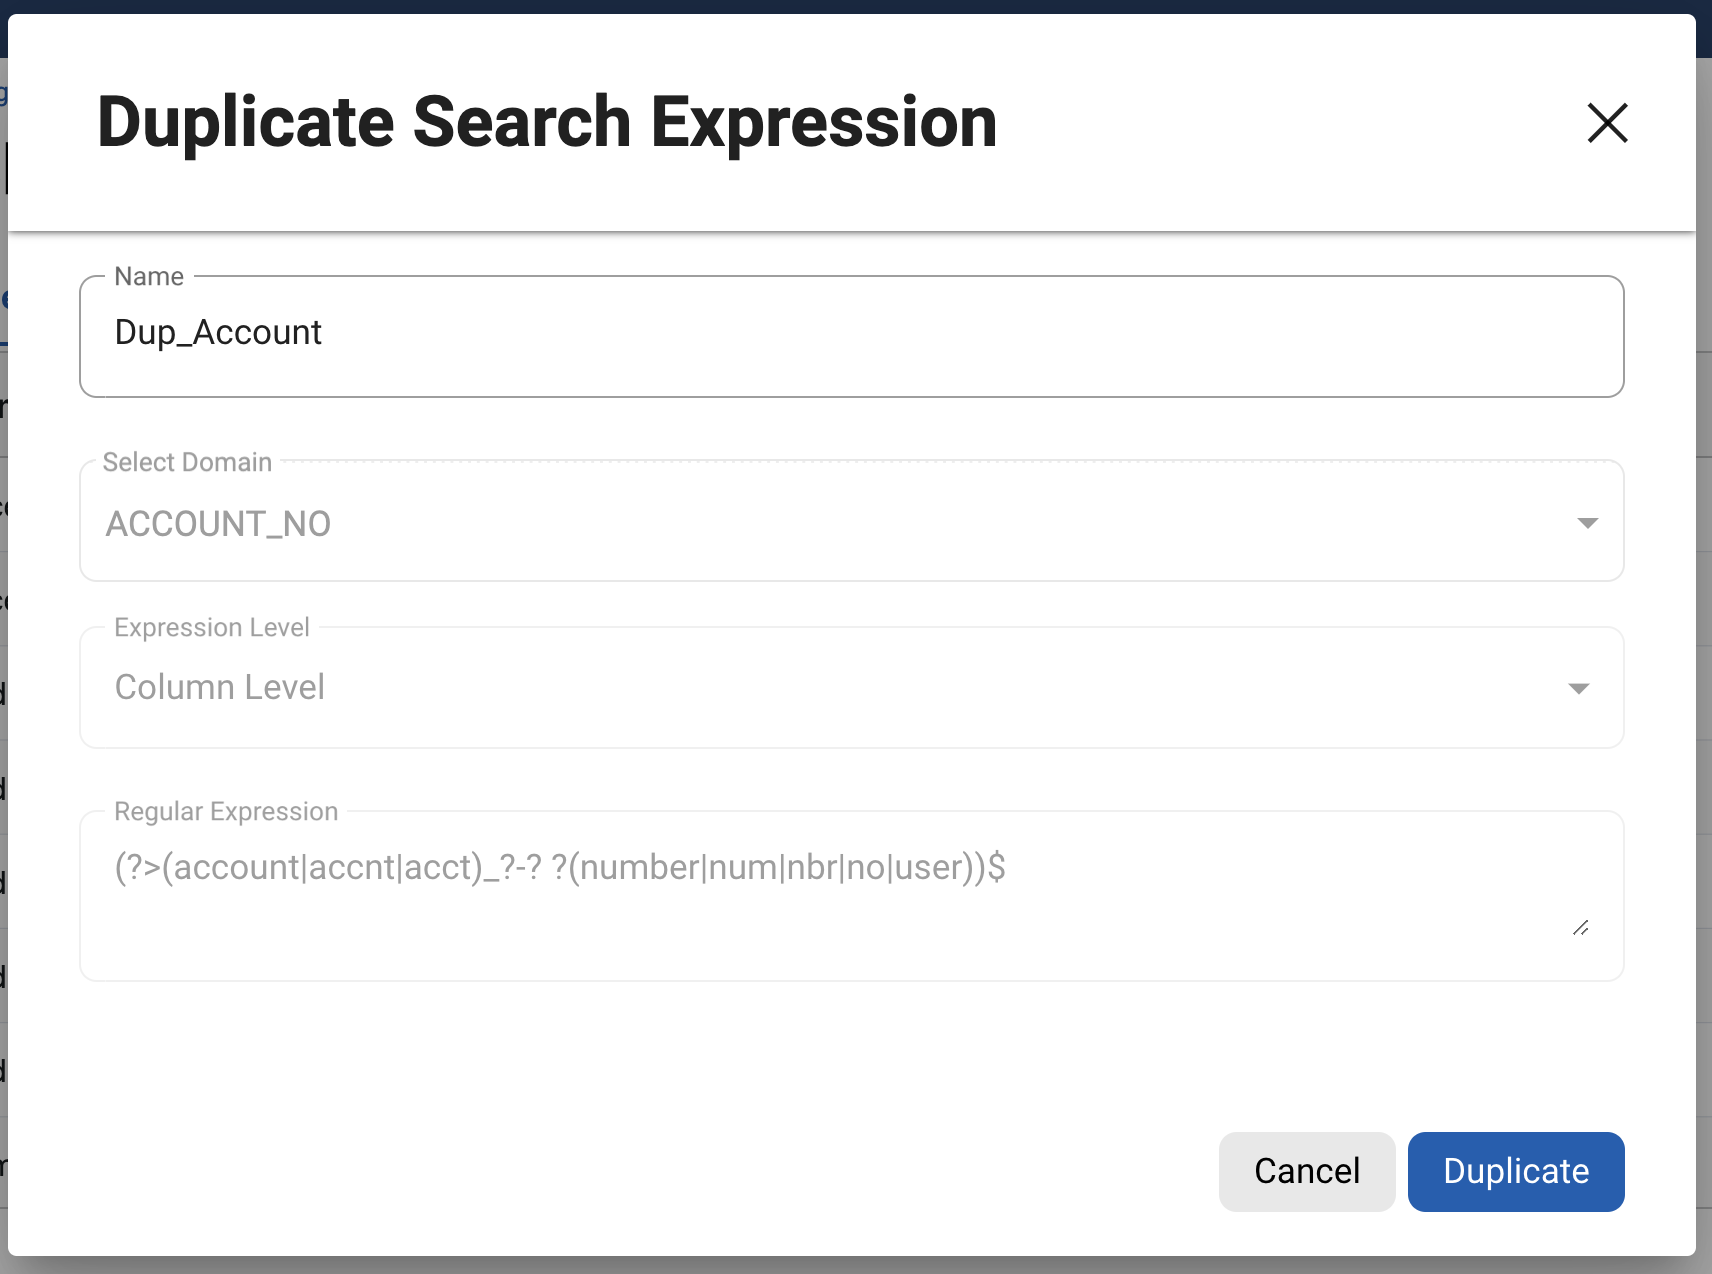
Task: Place cursor in Dup_Account text
Action: (218, 333)
